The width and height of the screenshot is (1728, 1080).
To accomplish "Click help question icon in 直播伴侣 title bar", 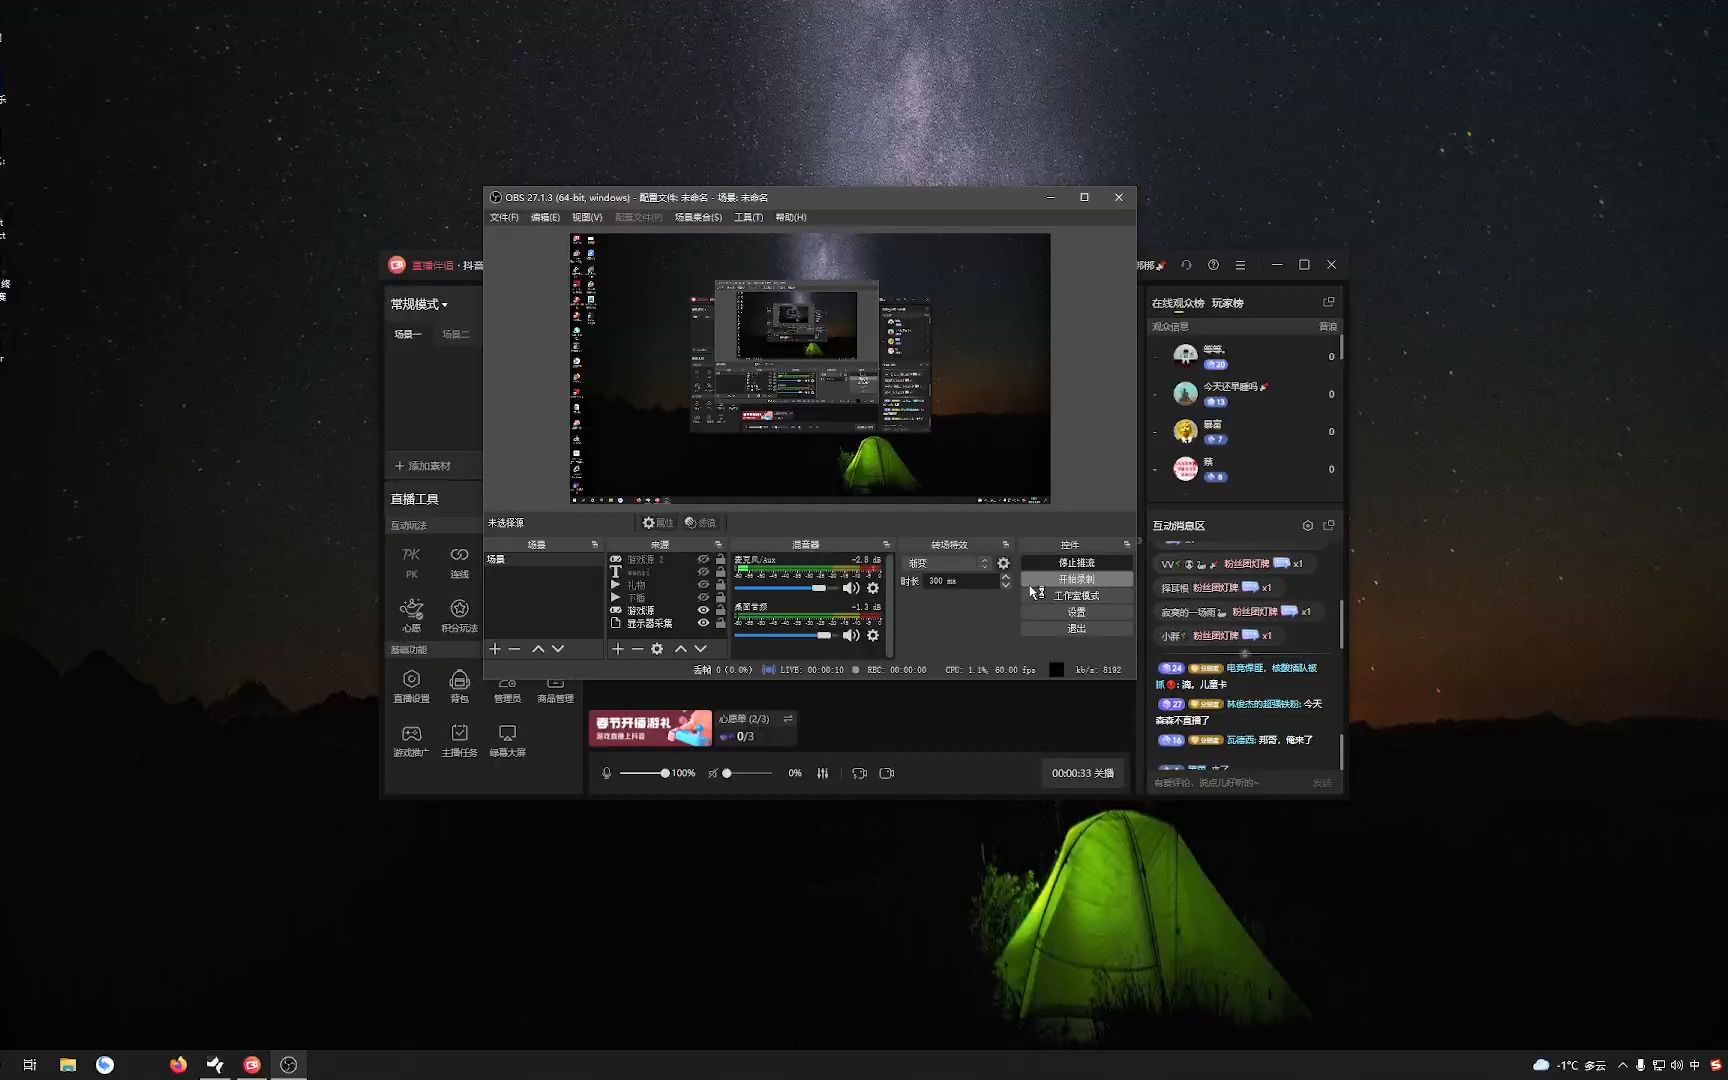I will pos(1213,265).
